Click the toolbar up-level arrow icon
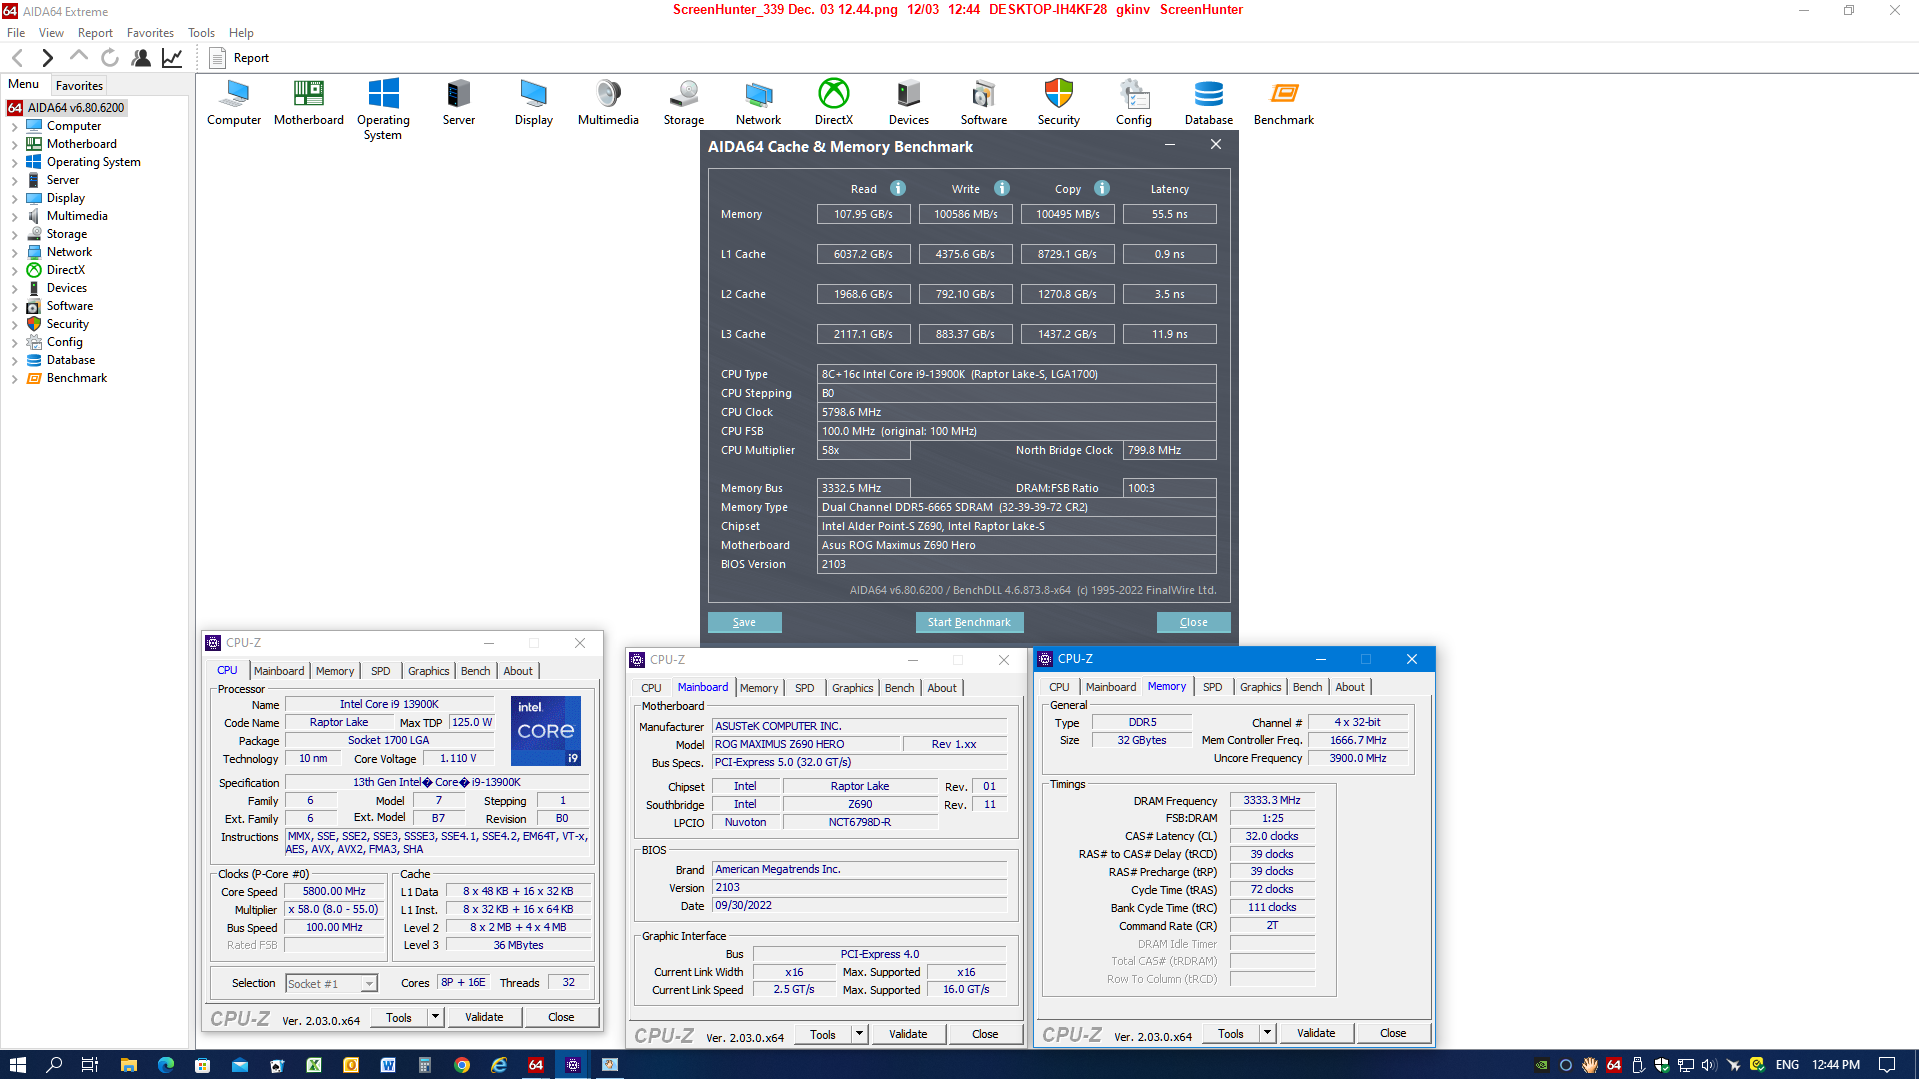This screenshot has height=1079, width=1919. coord(79,56)
